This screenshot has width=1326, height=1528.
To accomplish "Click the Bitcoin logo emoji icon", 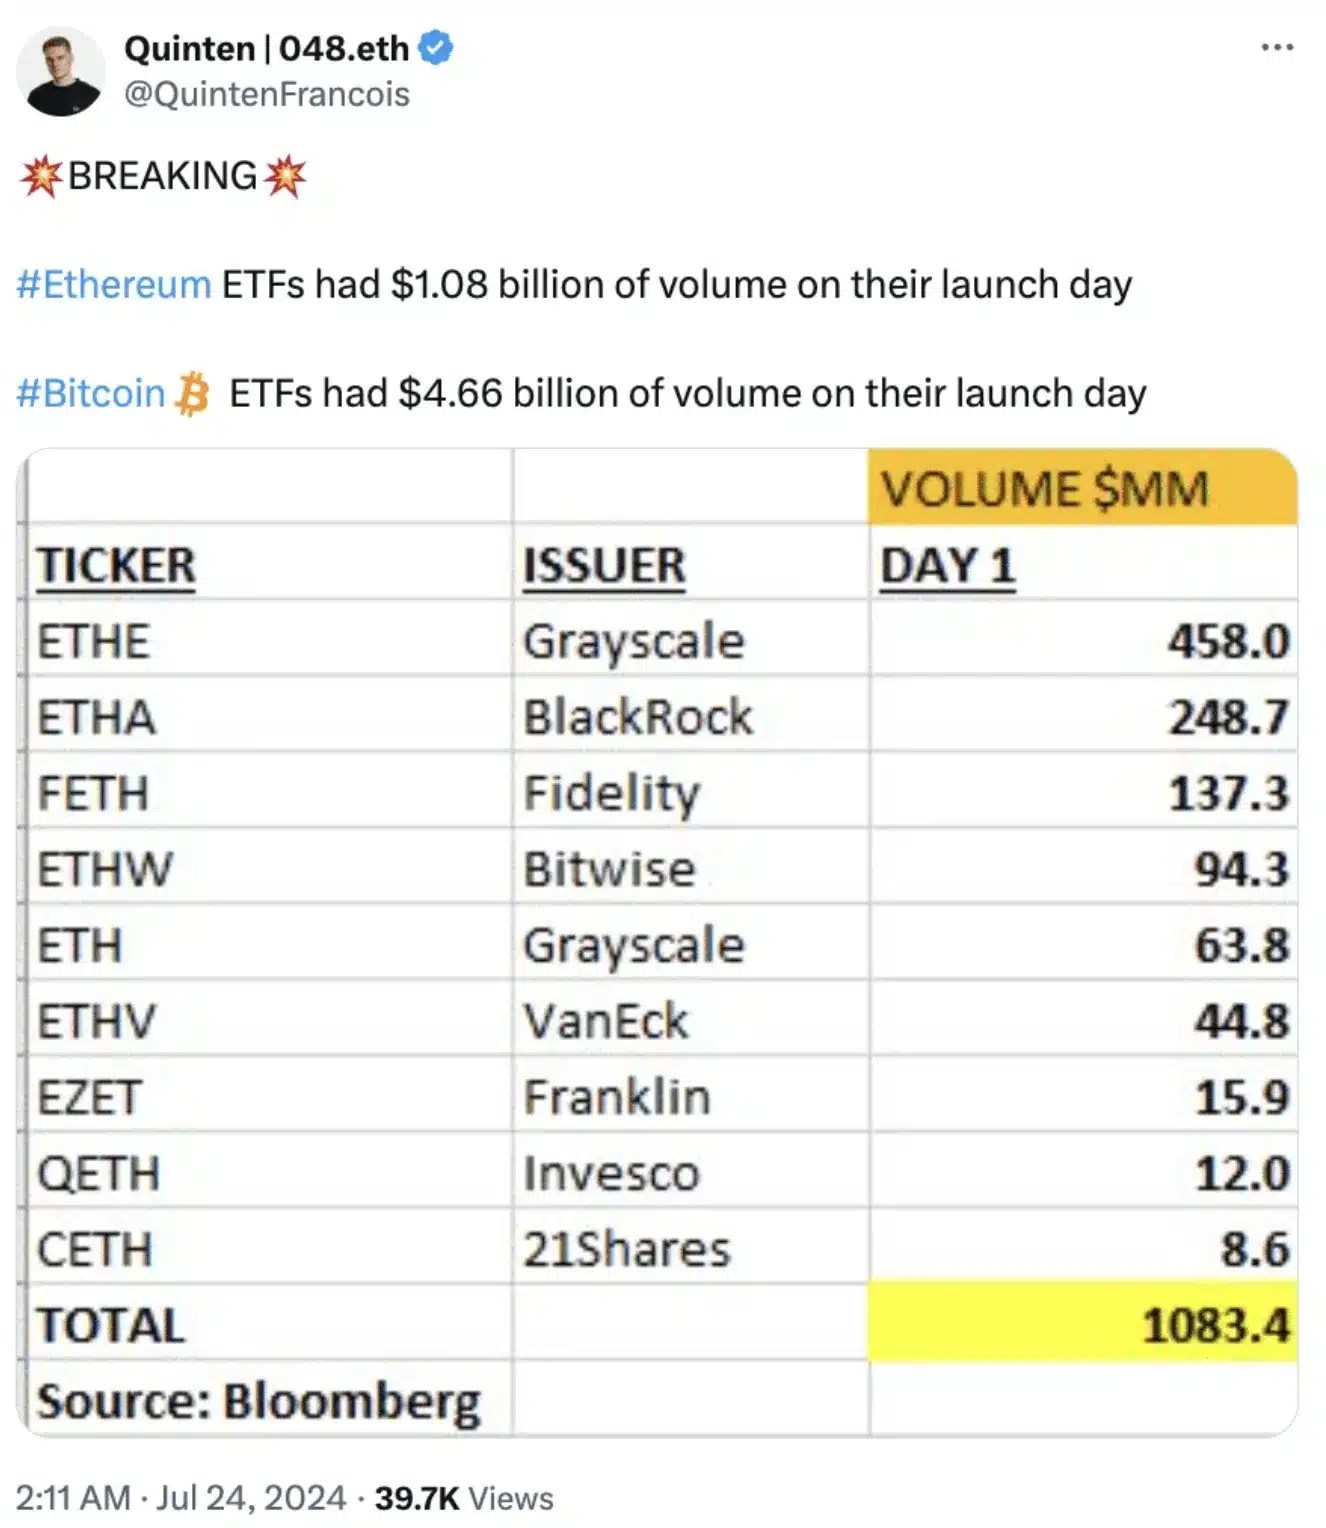I will click(x=192, y=393).
